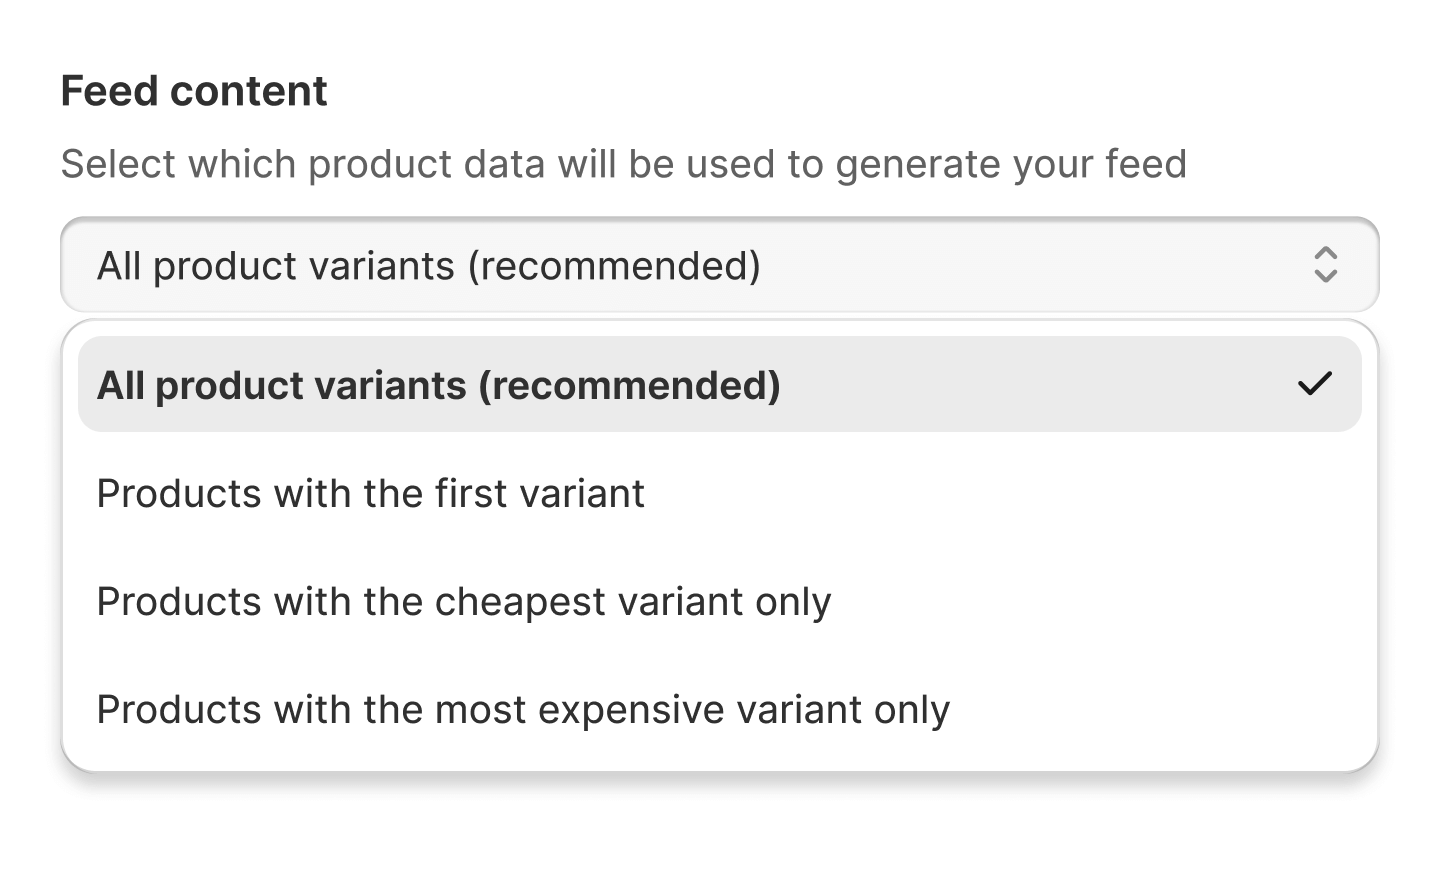Select "Products with the first variant"
Screen dimensions: 1440x883
coord(371,494)
